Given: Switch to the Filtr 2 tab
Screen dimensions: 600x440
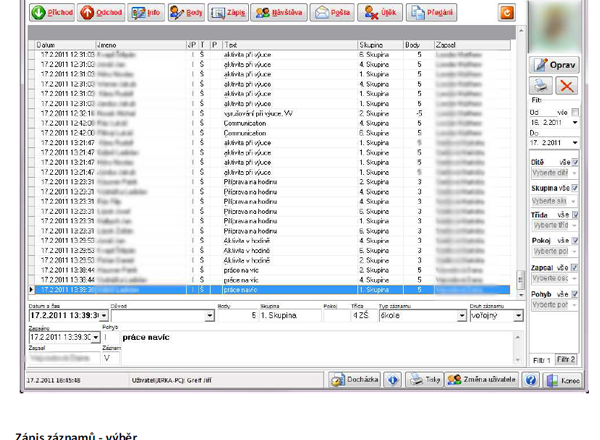Looking at the screenshot, I should pyautogui.click(x=566, y=360).
